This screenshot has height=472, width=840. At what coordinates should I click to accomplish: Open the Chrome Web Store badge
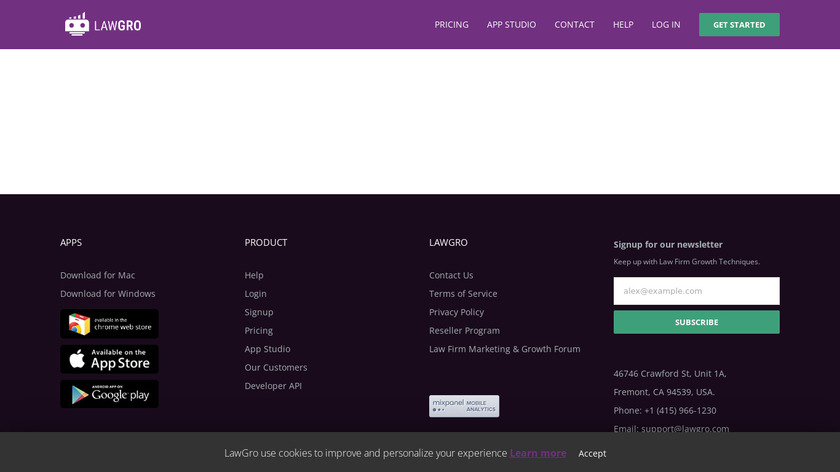(109, 324)
